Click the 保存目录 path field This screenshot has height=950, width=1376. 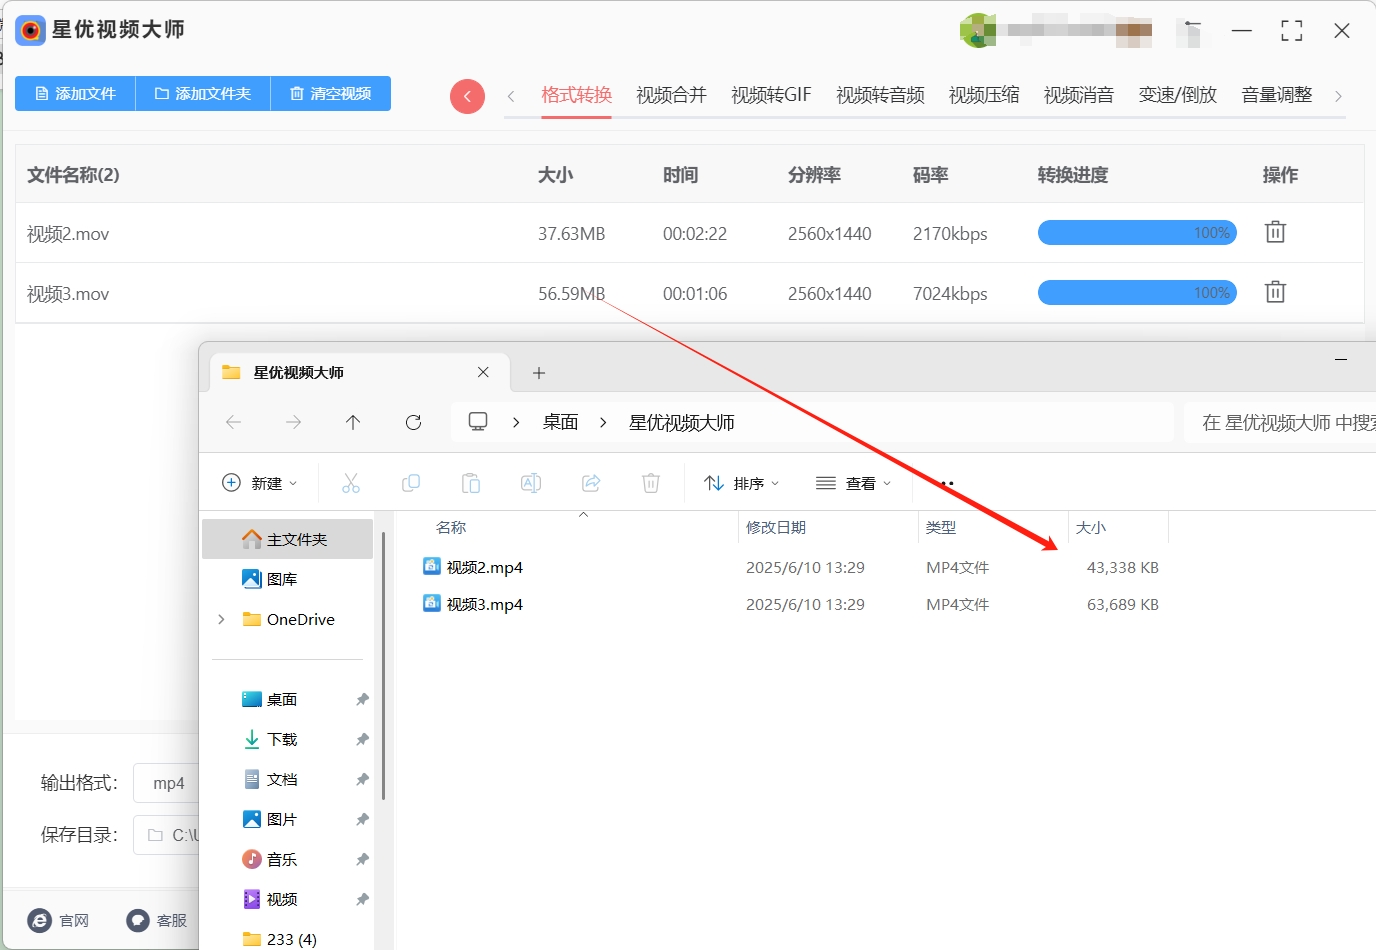168,835
